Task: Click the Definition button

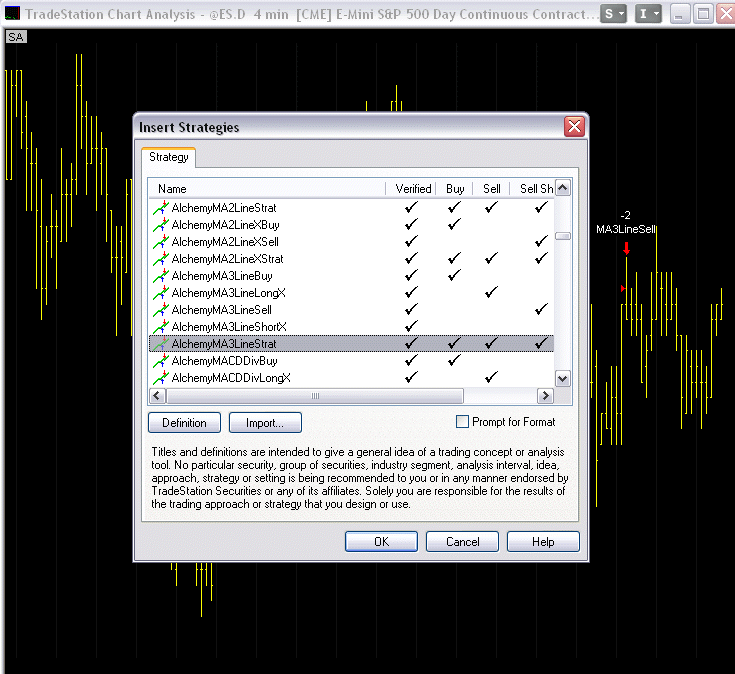Action: point(184,423)
